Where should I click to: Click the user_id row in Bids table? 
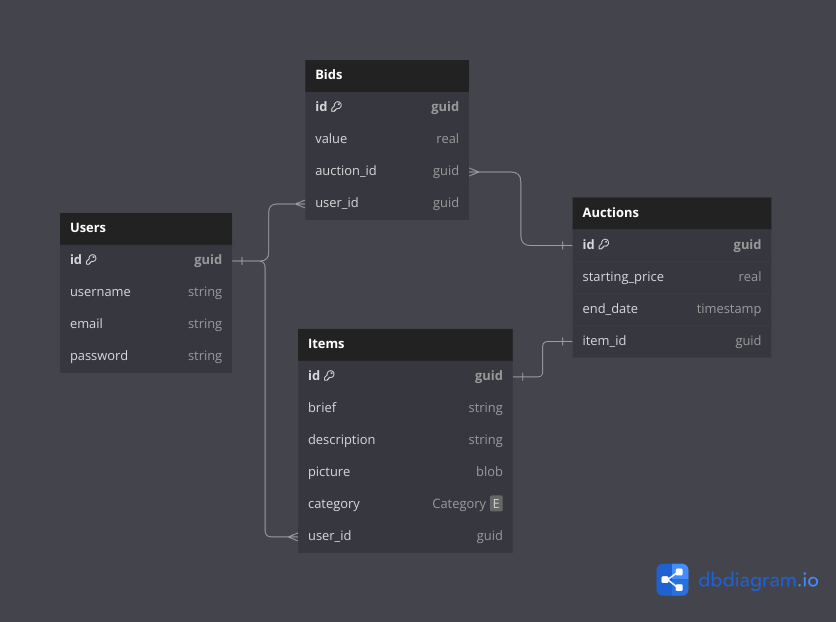386,203
